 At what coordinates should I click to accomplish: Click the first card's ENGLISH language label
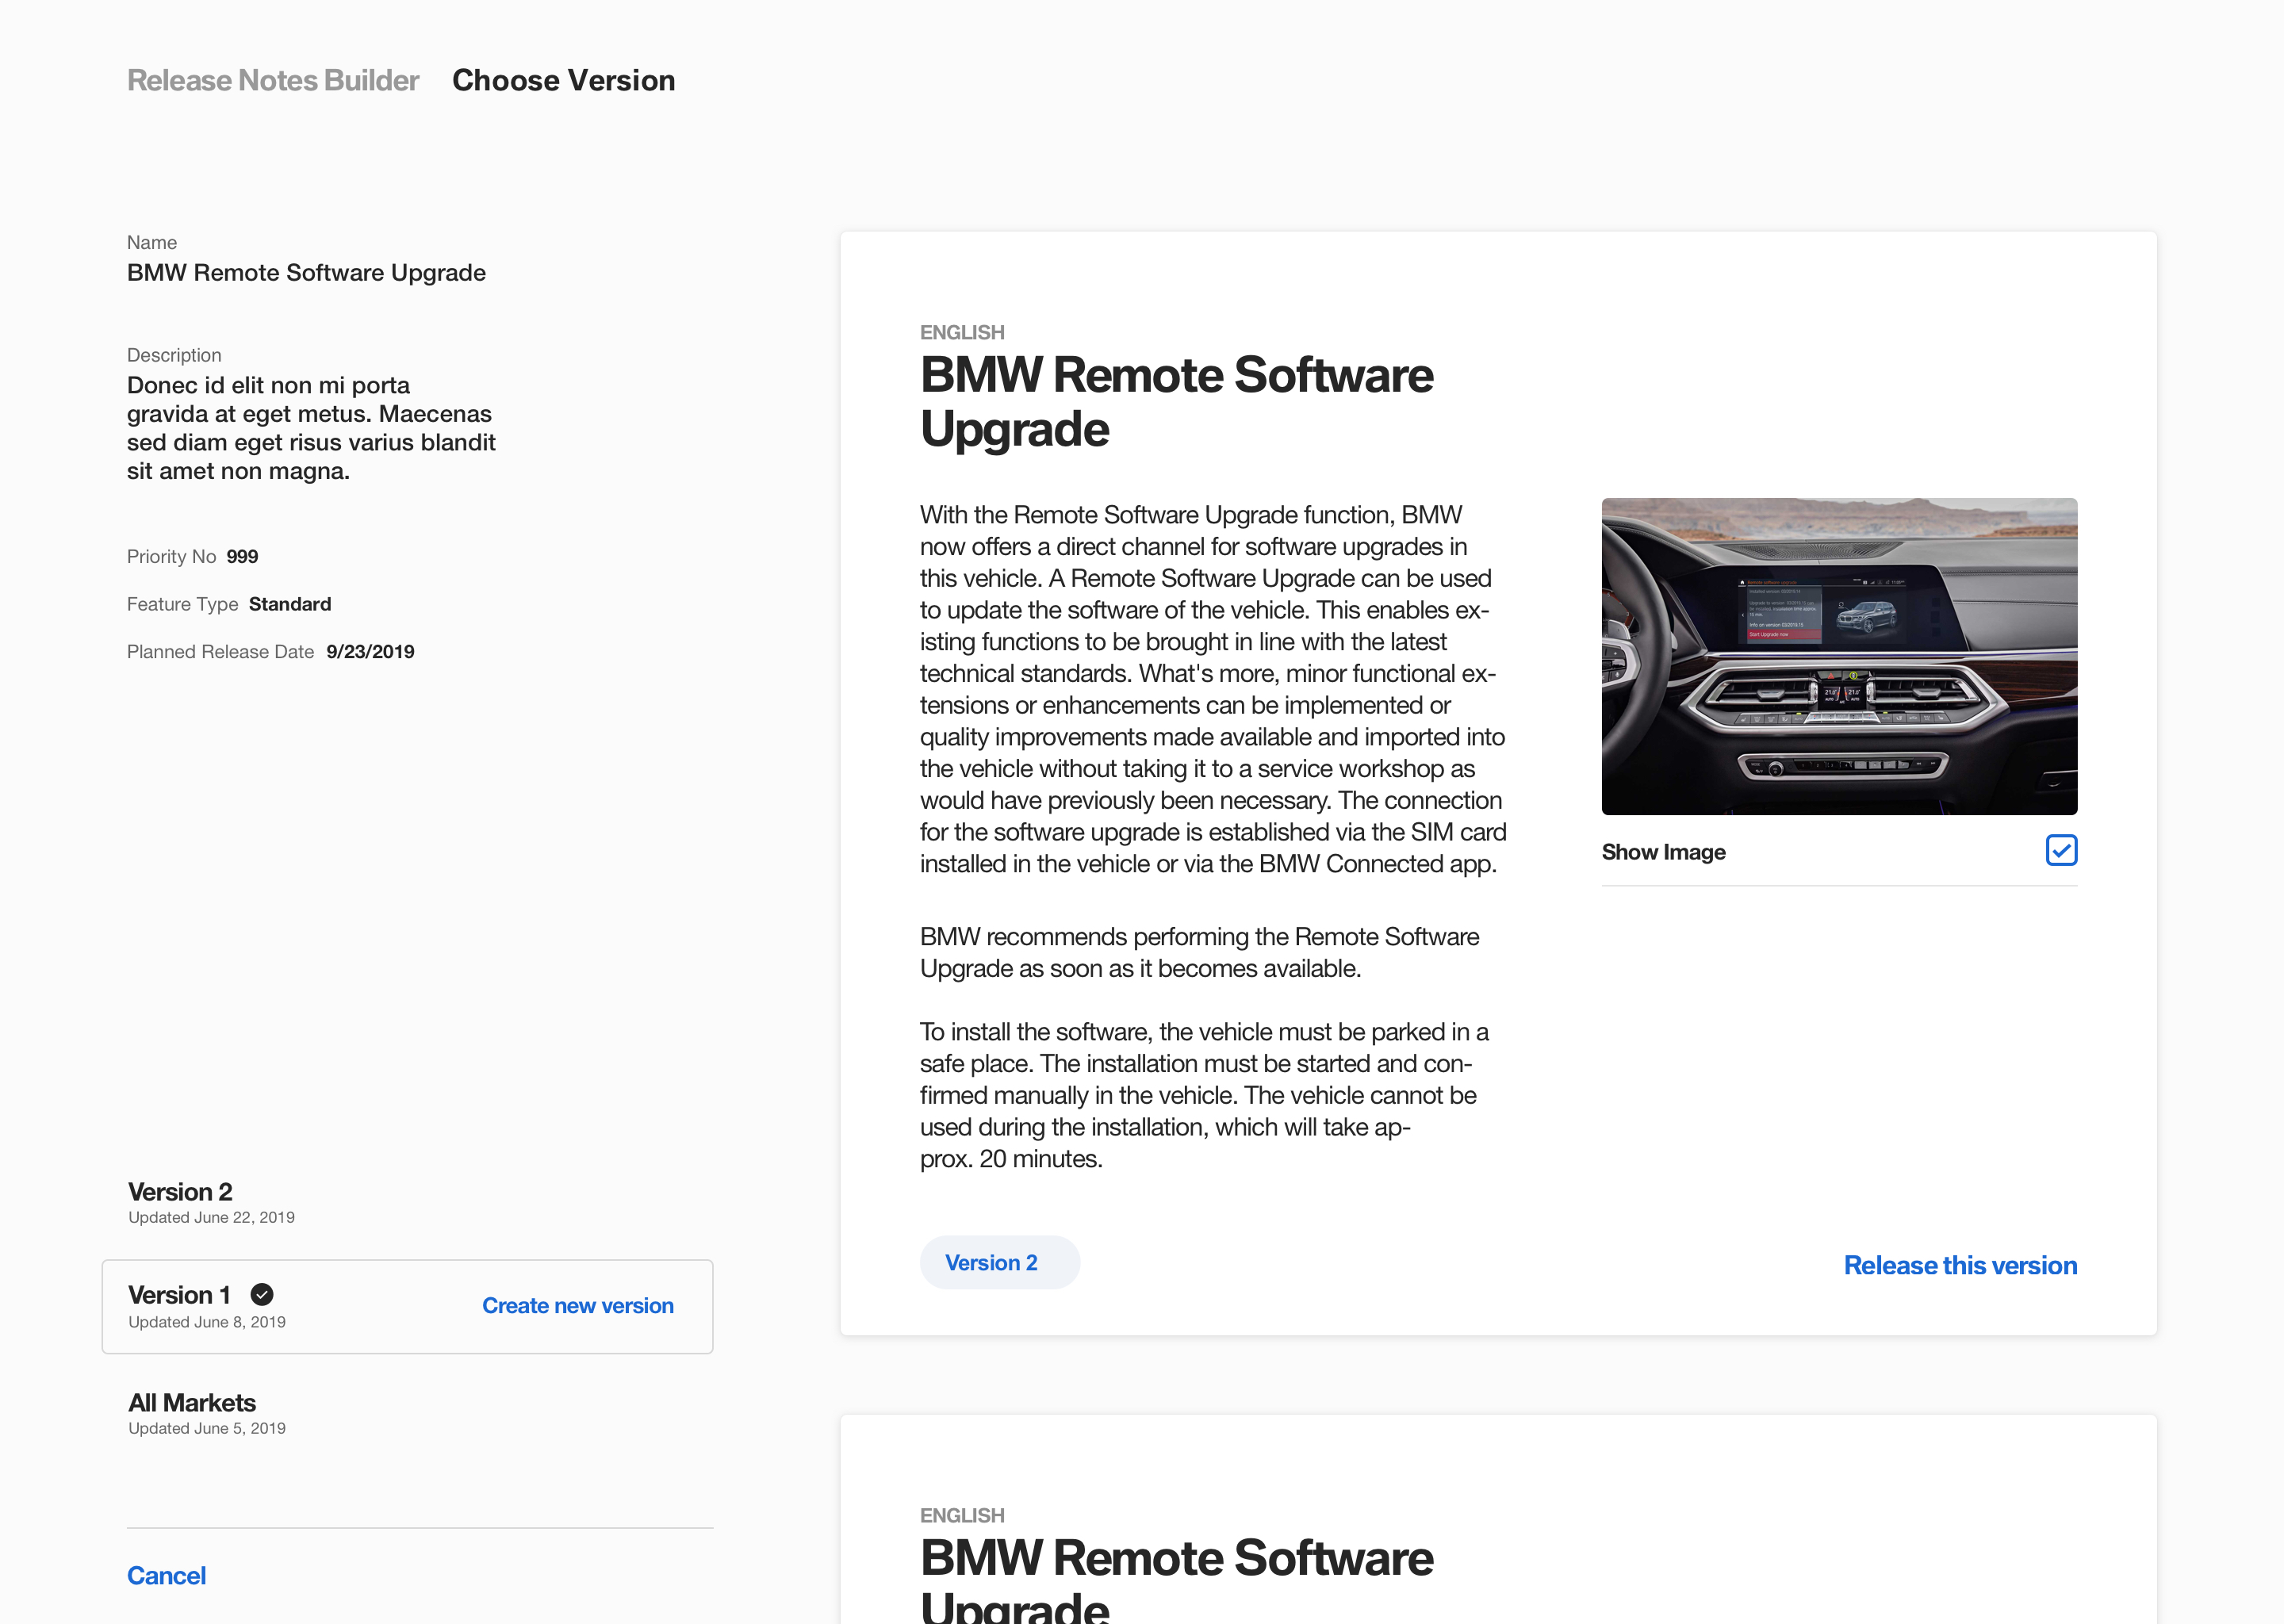(x=962, y=332)
